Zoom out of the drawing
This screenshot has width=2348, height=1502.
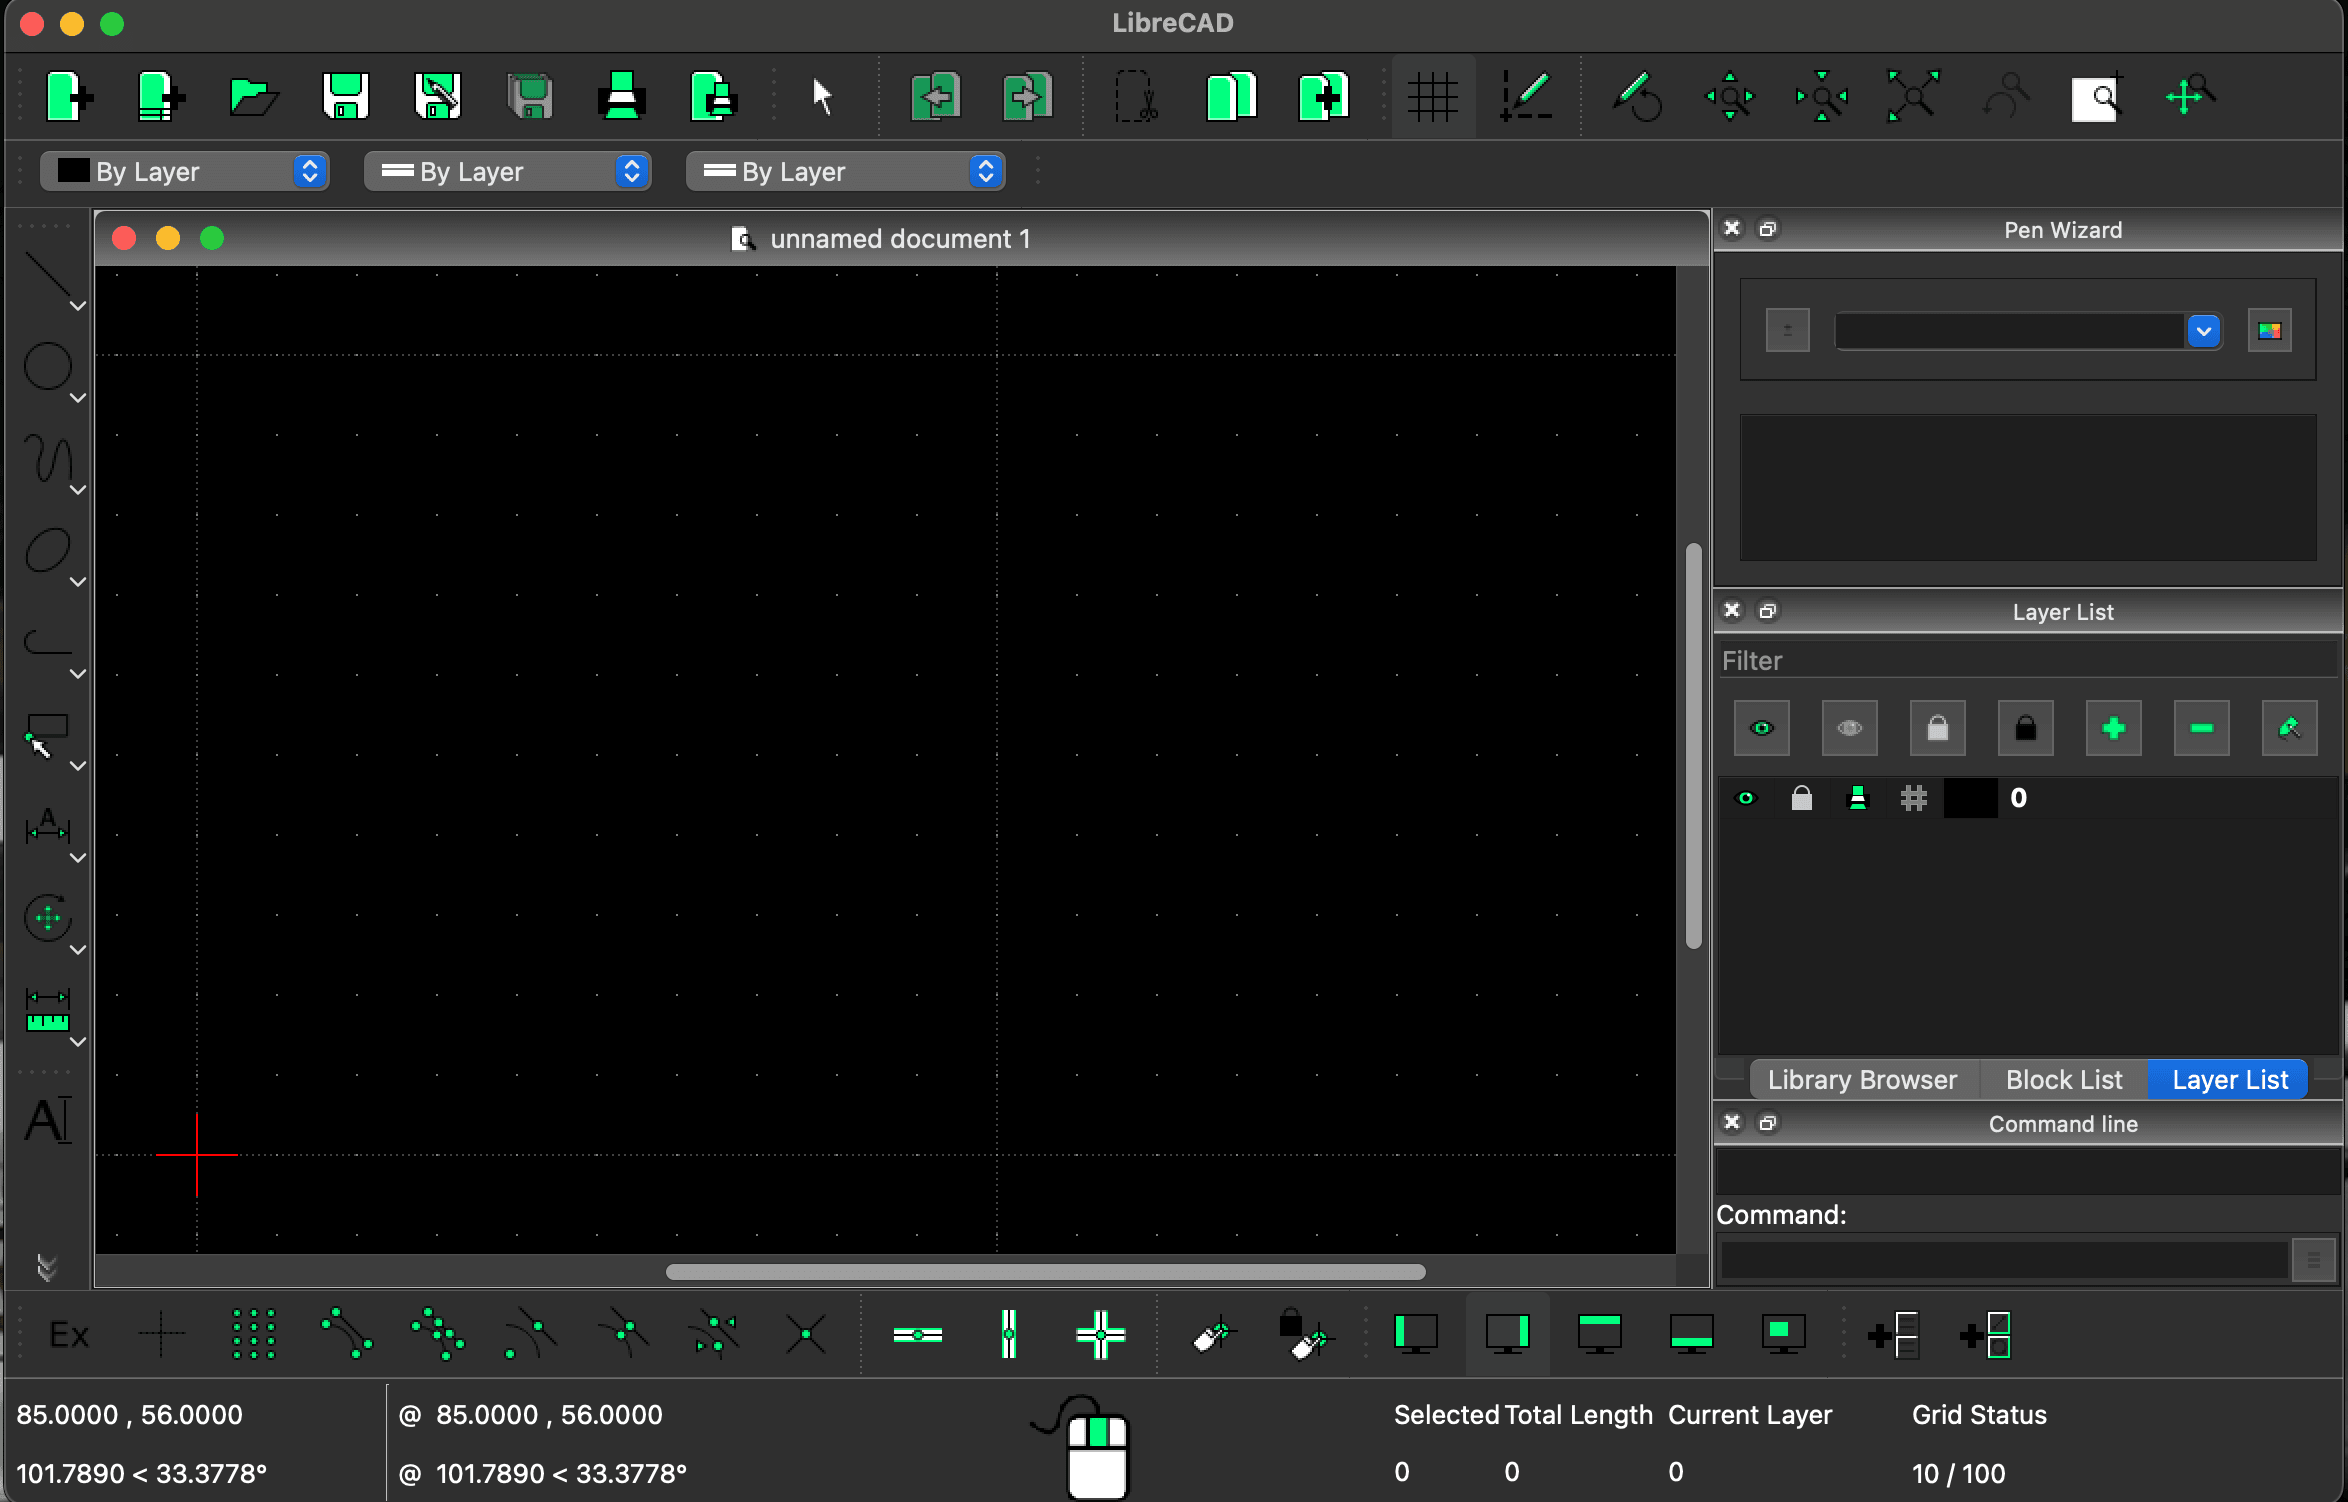tap(1822, 97)
